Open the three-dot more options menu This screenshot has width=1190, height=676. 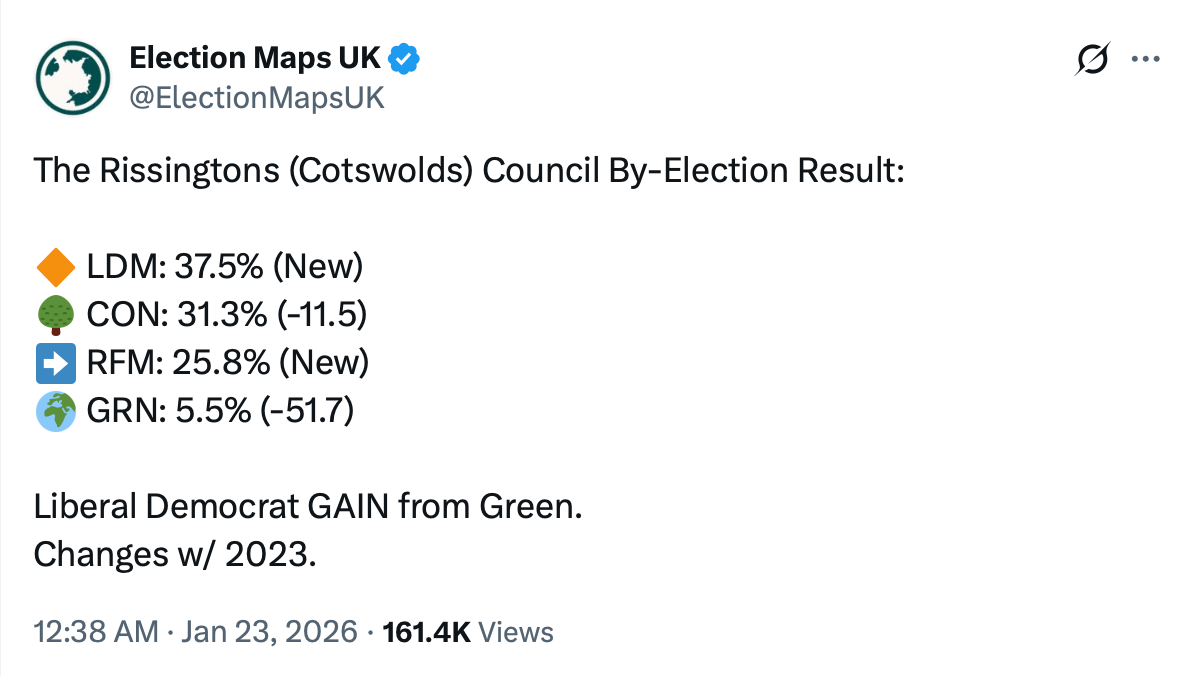point(1144,59)
